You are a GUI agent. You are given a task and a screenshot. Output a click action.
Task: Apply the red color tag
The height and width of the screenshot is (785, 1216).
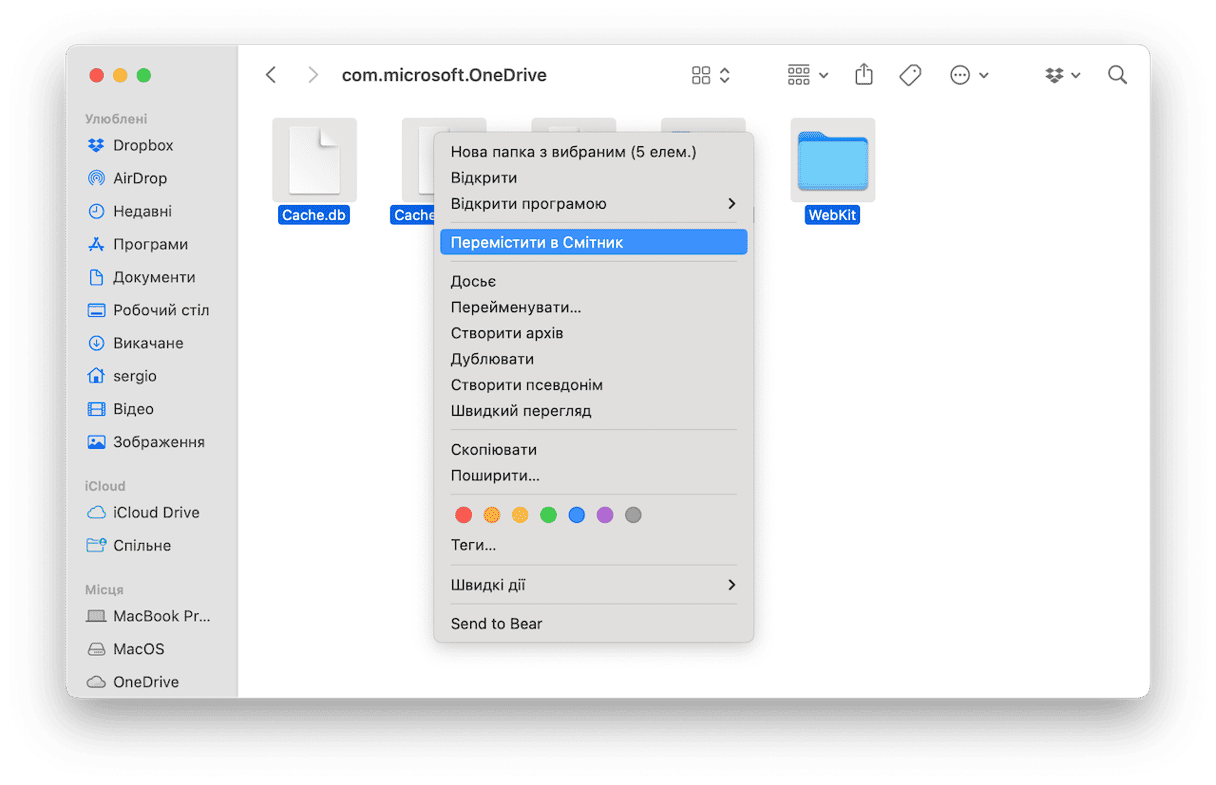point(463,515)
